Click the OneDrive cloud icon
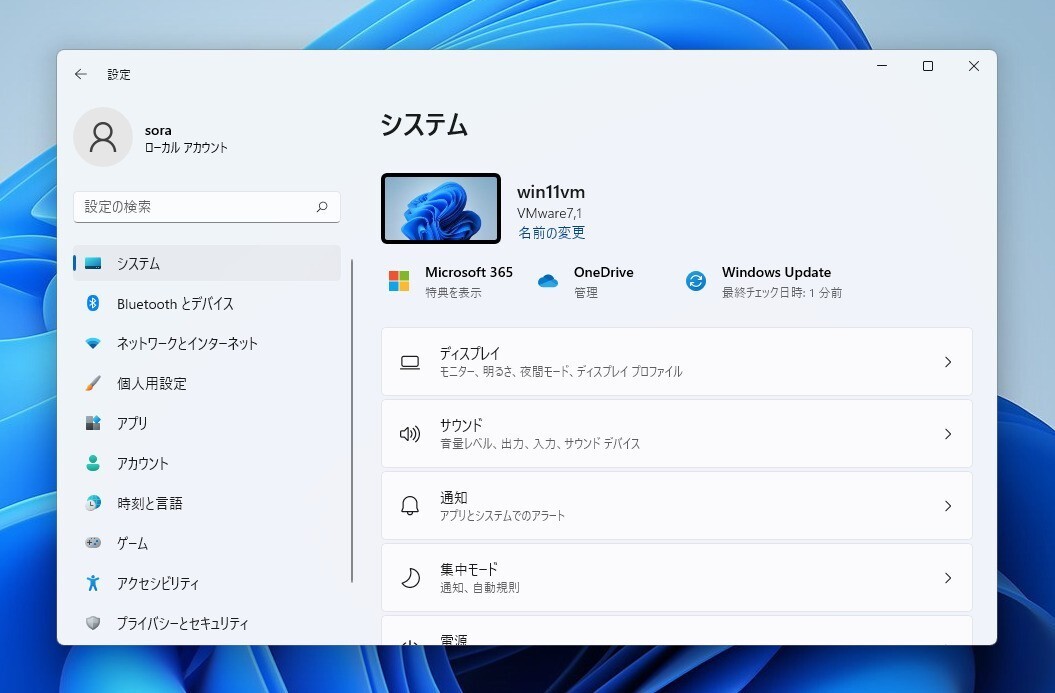1055x693 pixels. point(547,281)
